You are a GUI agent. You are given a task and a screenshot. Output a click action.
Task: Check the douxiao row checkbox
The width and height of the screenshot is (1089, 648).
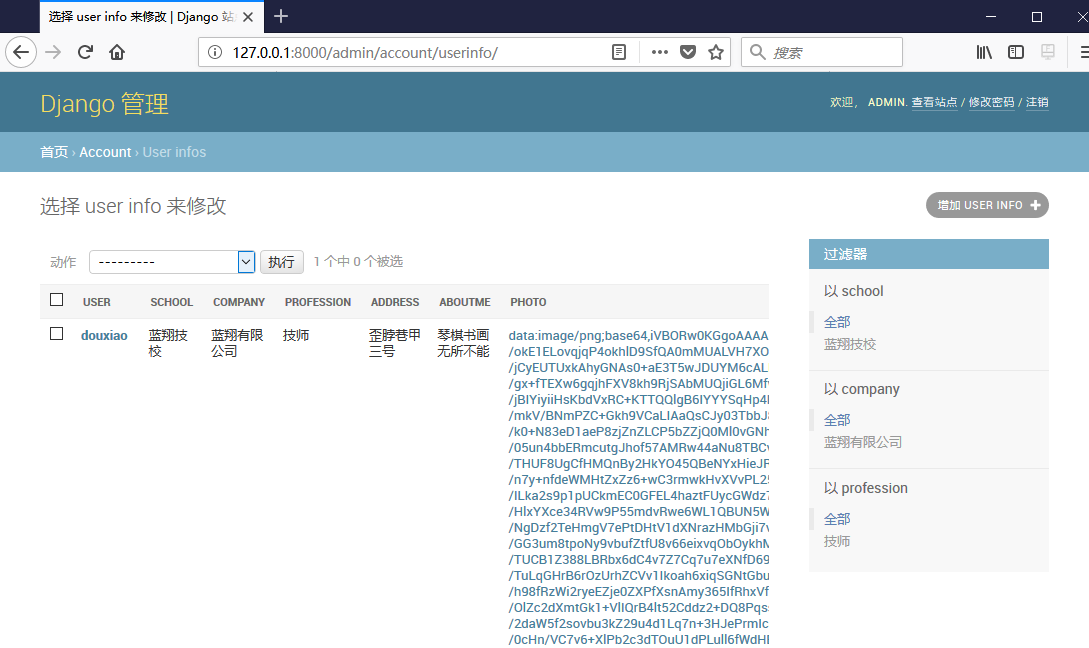click(57, 333)
